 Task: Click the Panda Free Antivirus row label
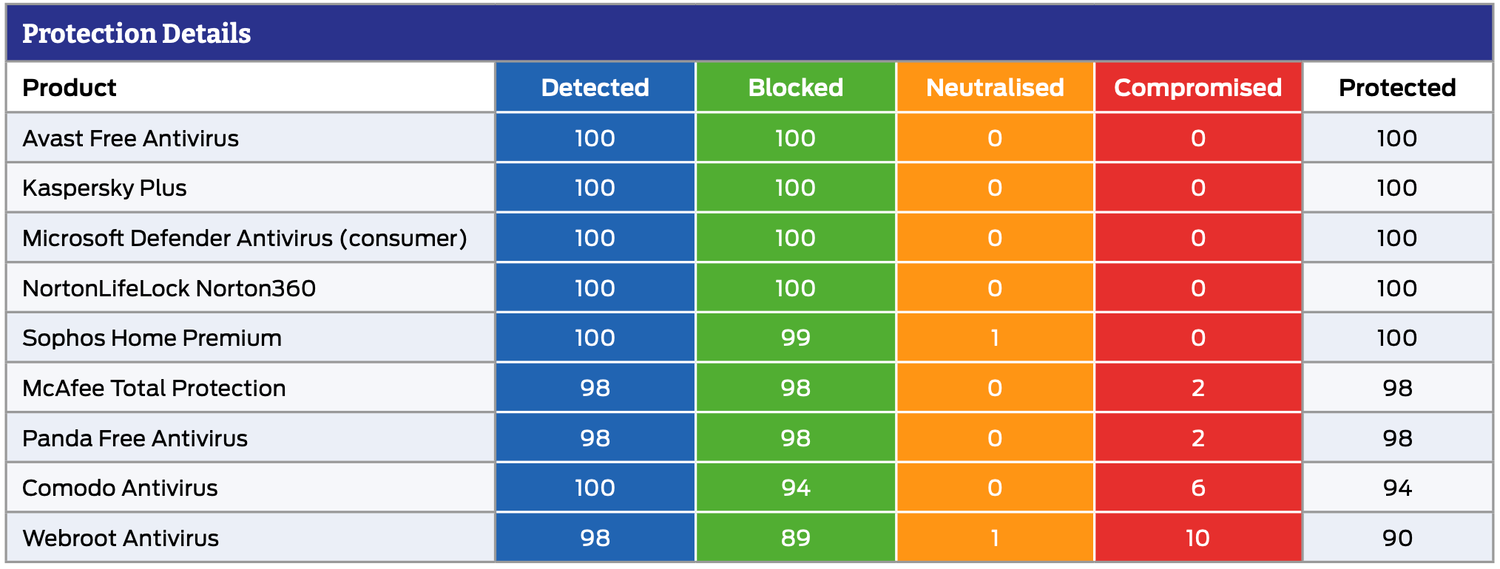click(135, 438)
